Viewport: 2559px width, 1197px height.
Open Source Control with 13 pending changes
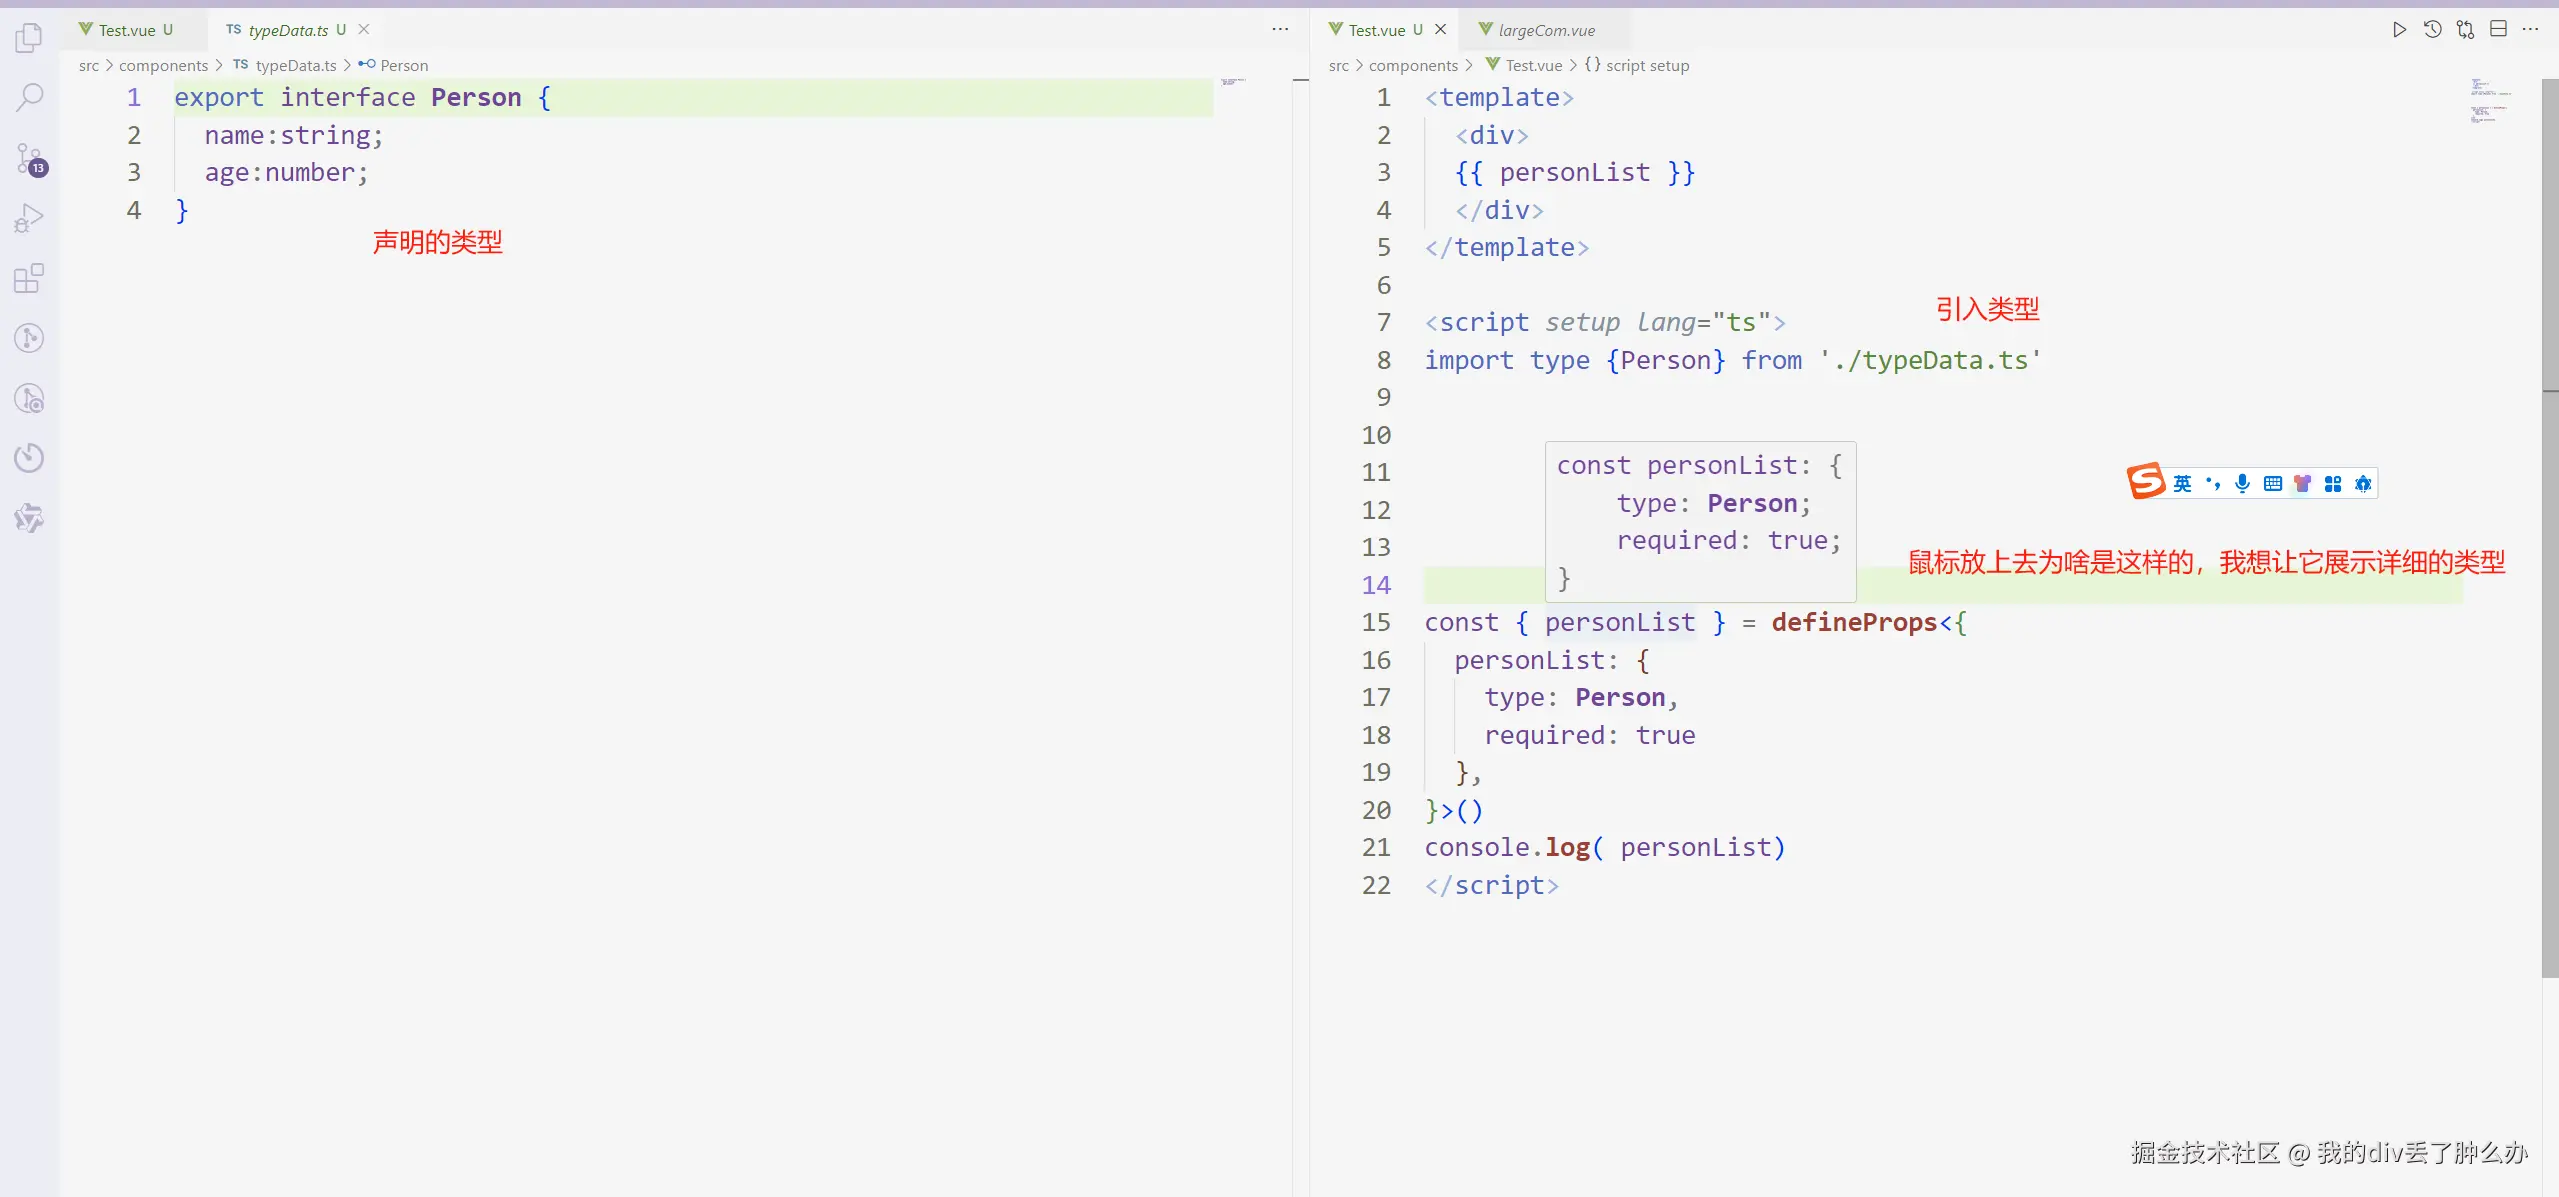tap(29, 158)
